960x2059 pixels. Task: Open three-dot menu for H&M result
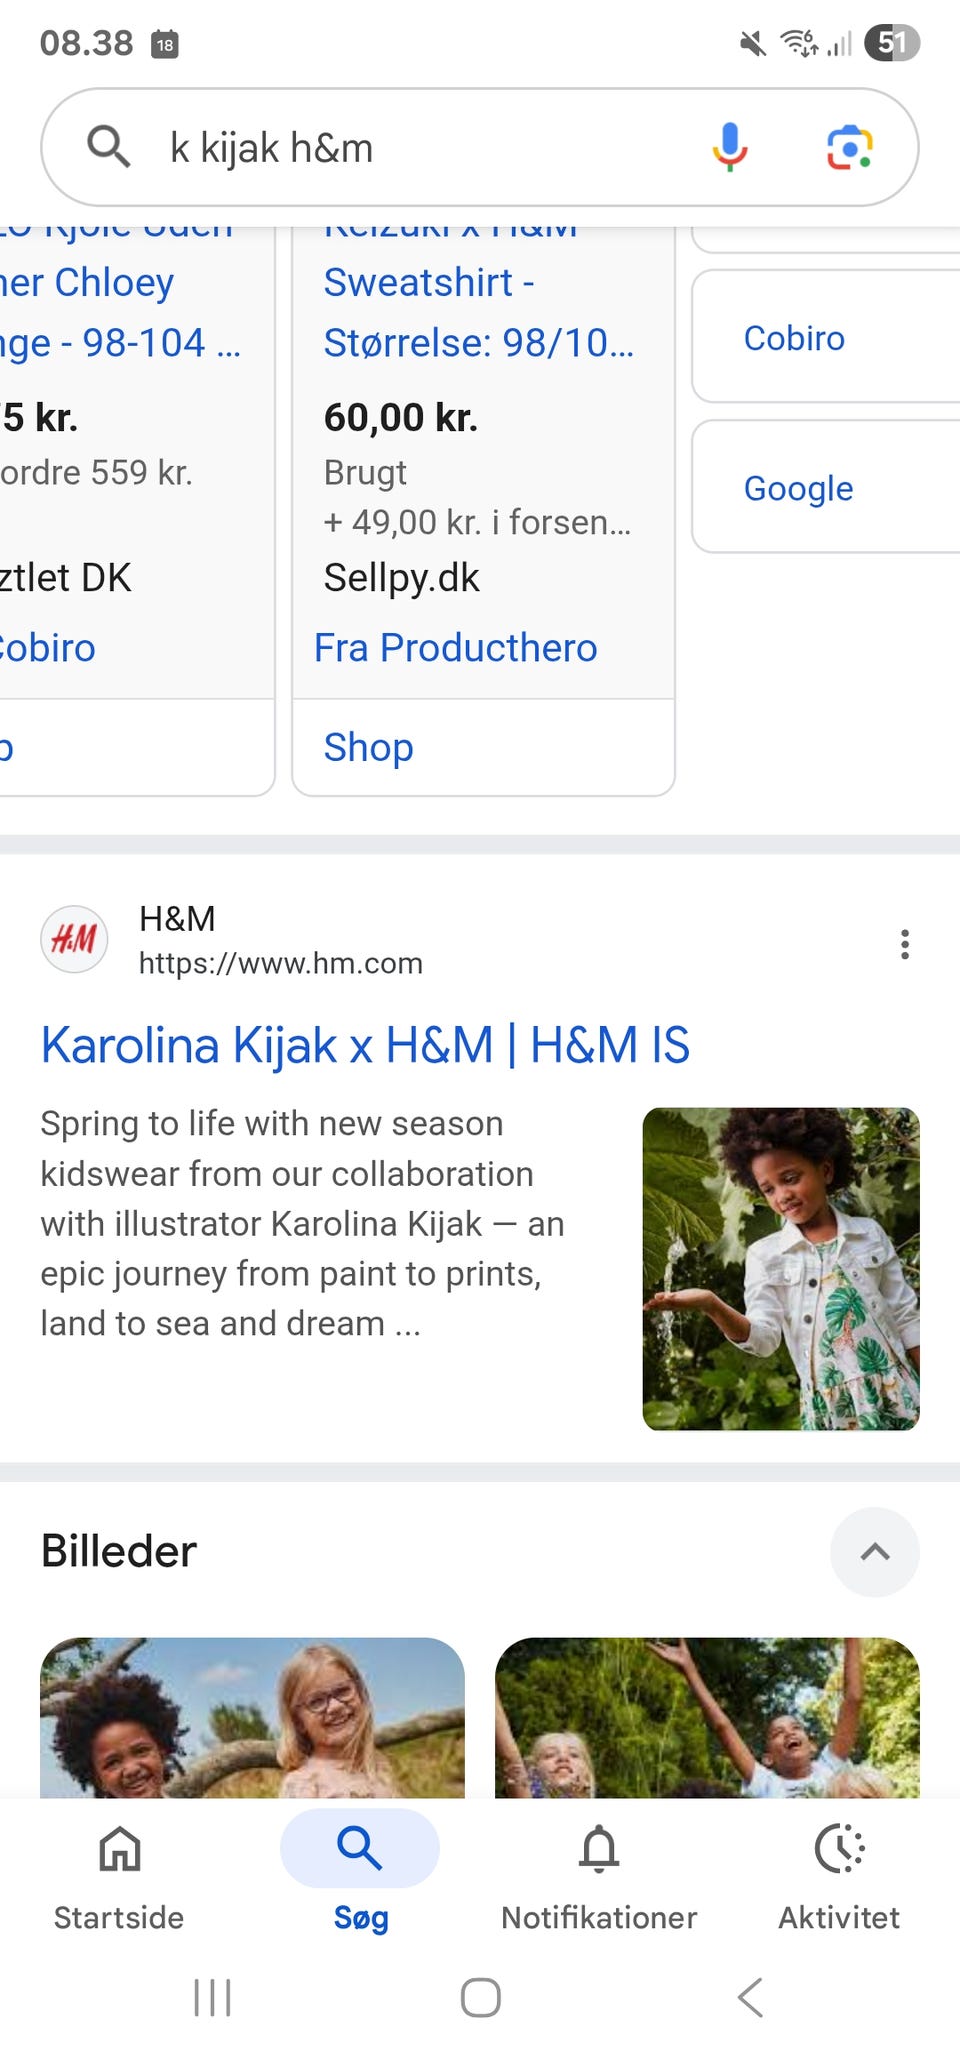pos(904,944)
